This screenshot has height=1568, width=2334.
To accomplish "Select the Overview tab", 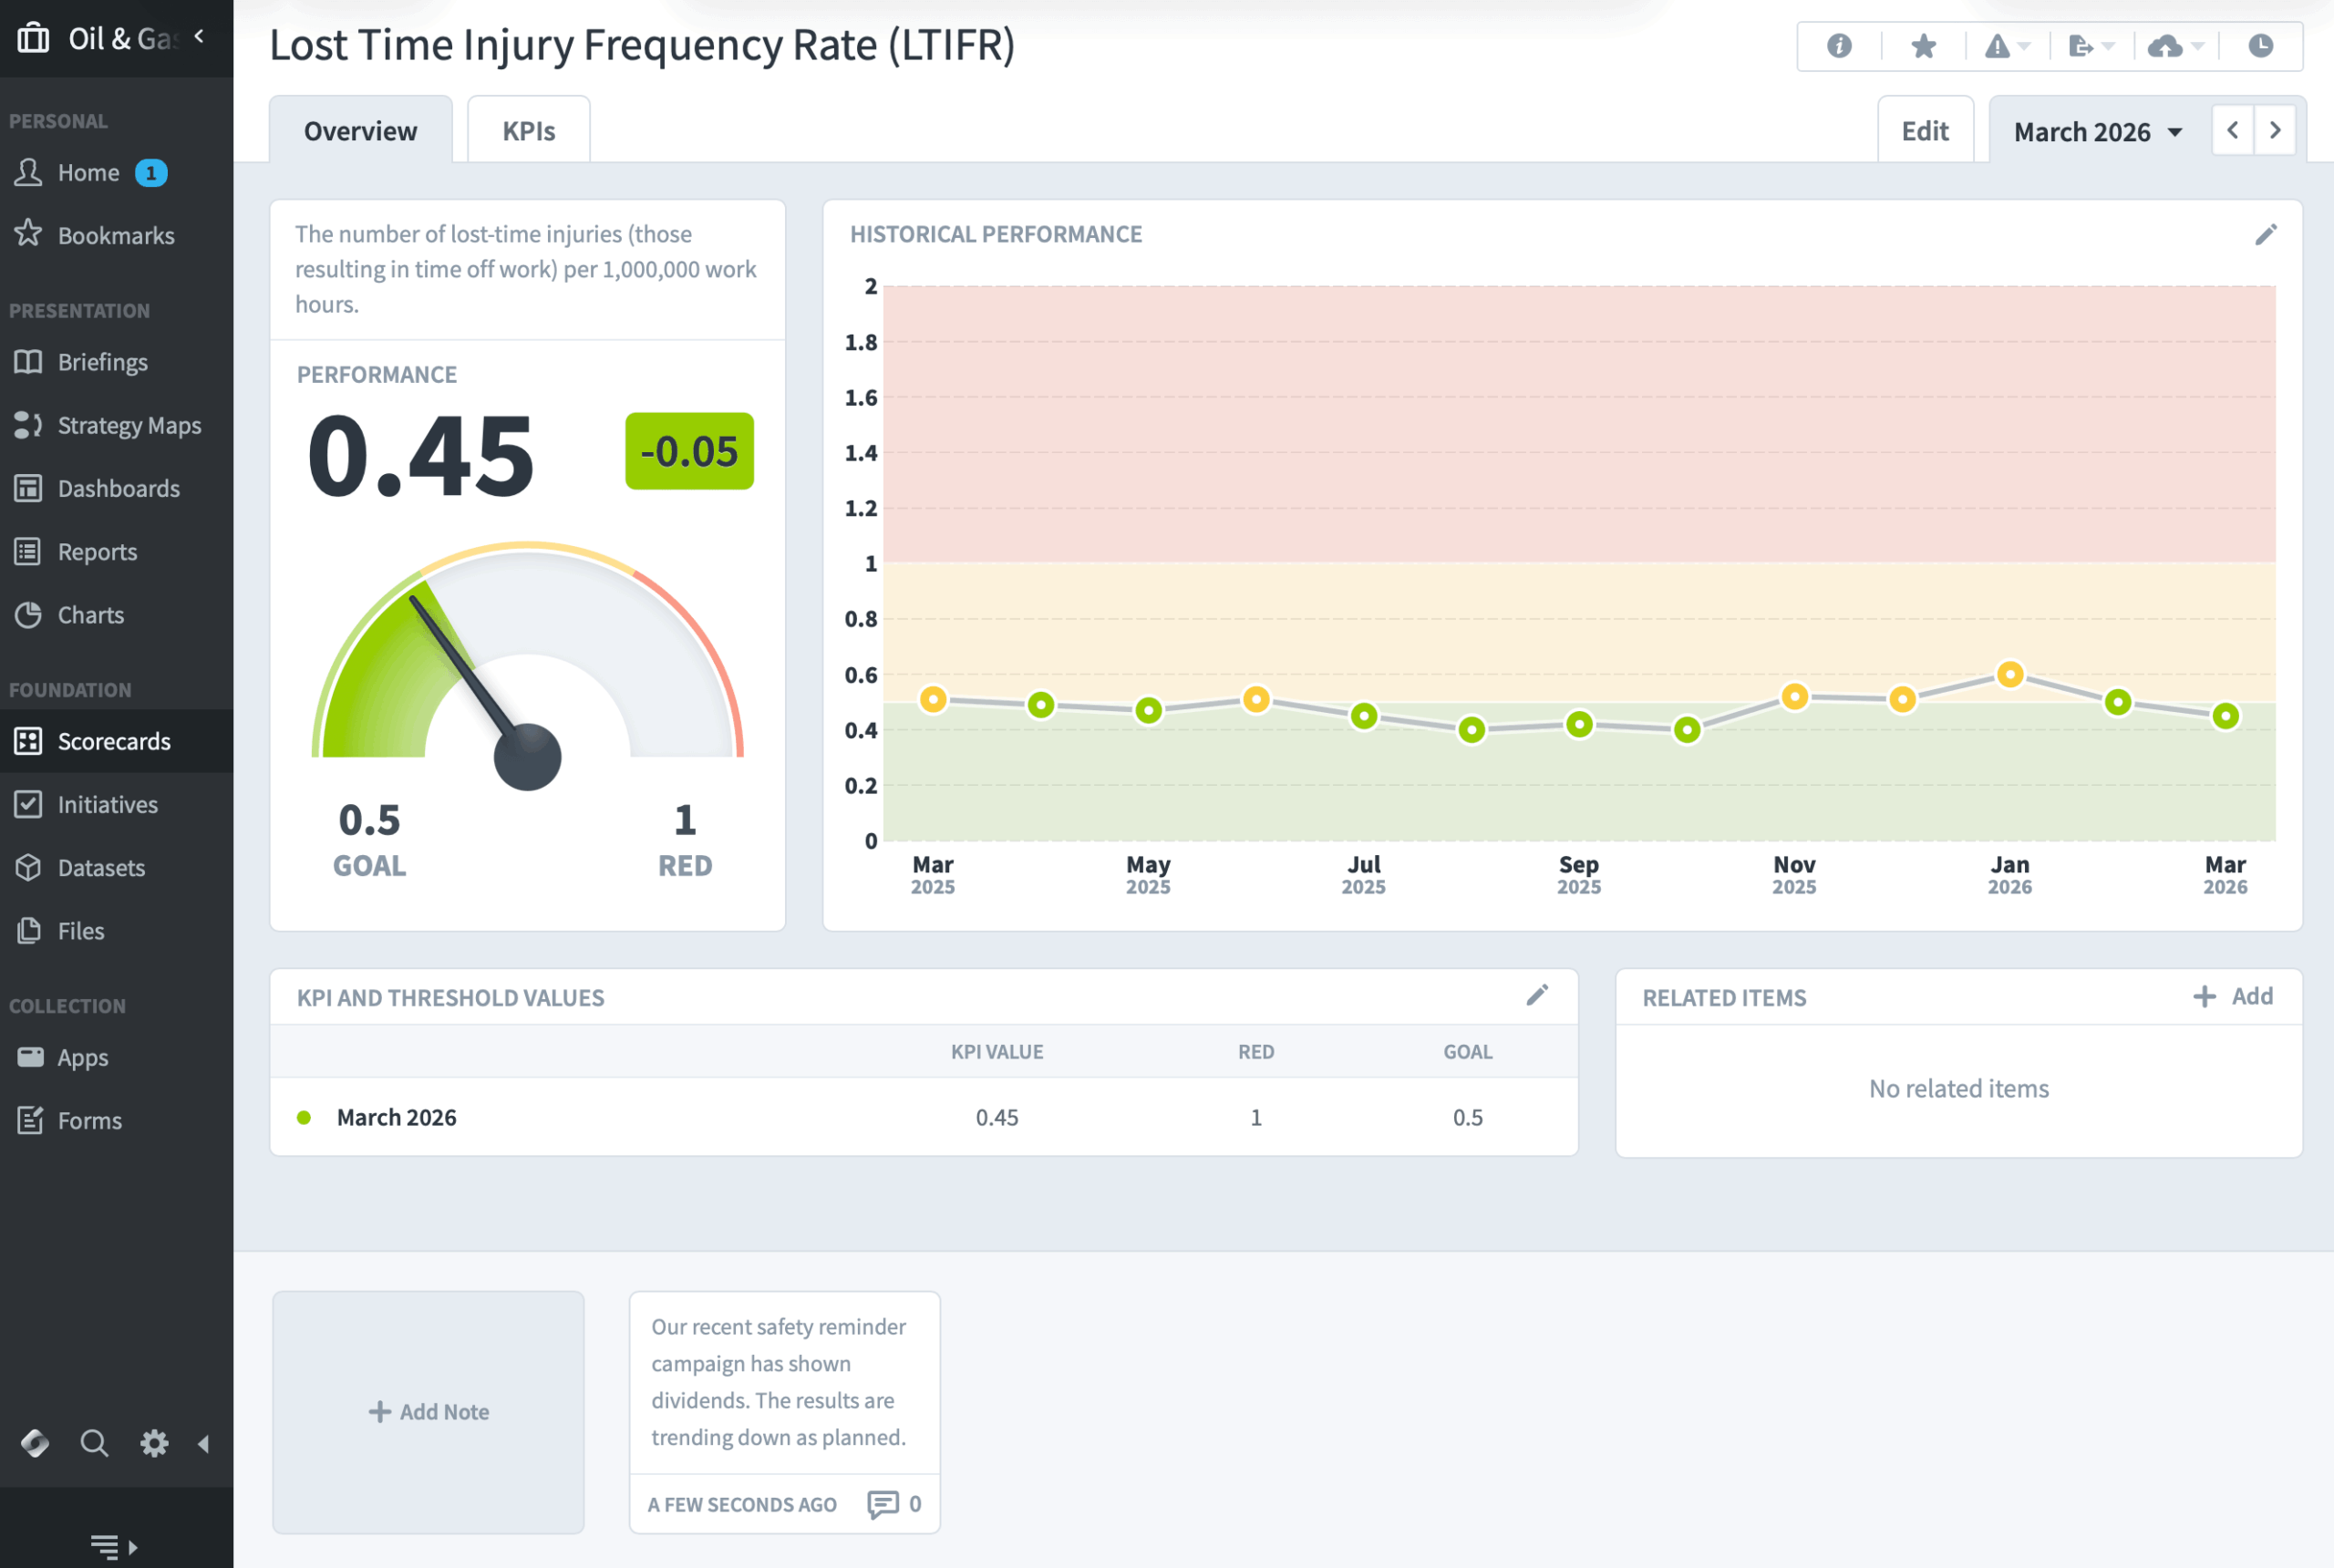I will (x=361, y=129).
